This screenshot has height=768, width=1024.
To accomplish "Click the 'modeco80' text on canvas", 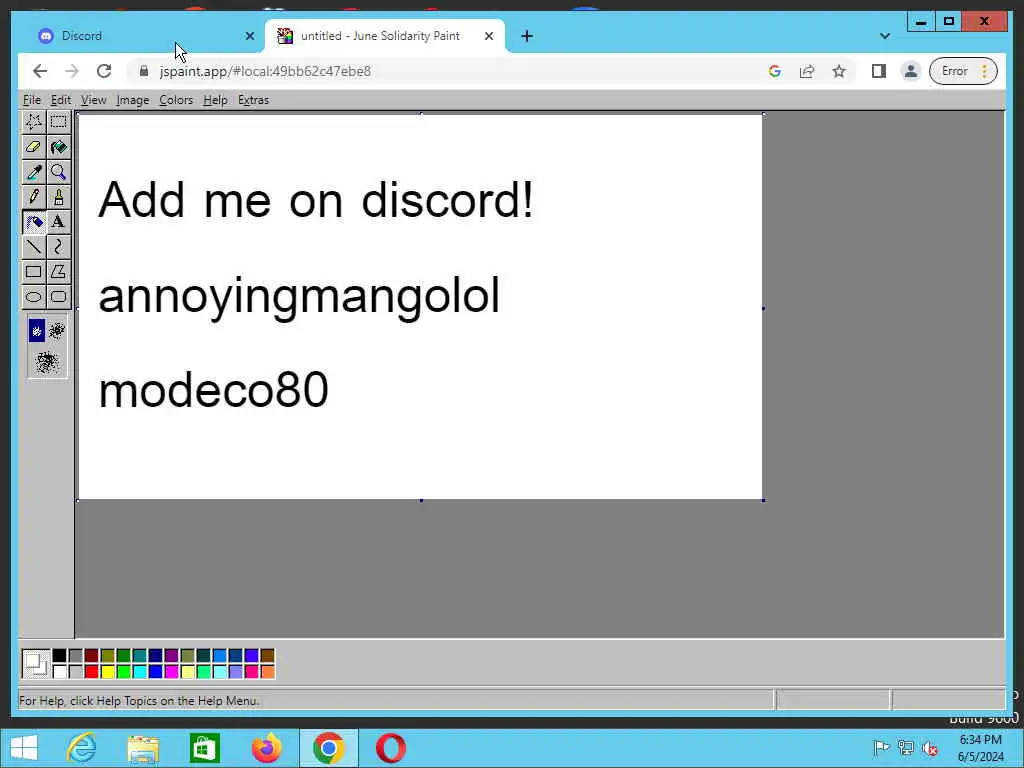I will (x=214, y=391).
